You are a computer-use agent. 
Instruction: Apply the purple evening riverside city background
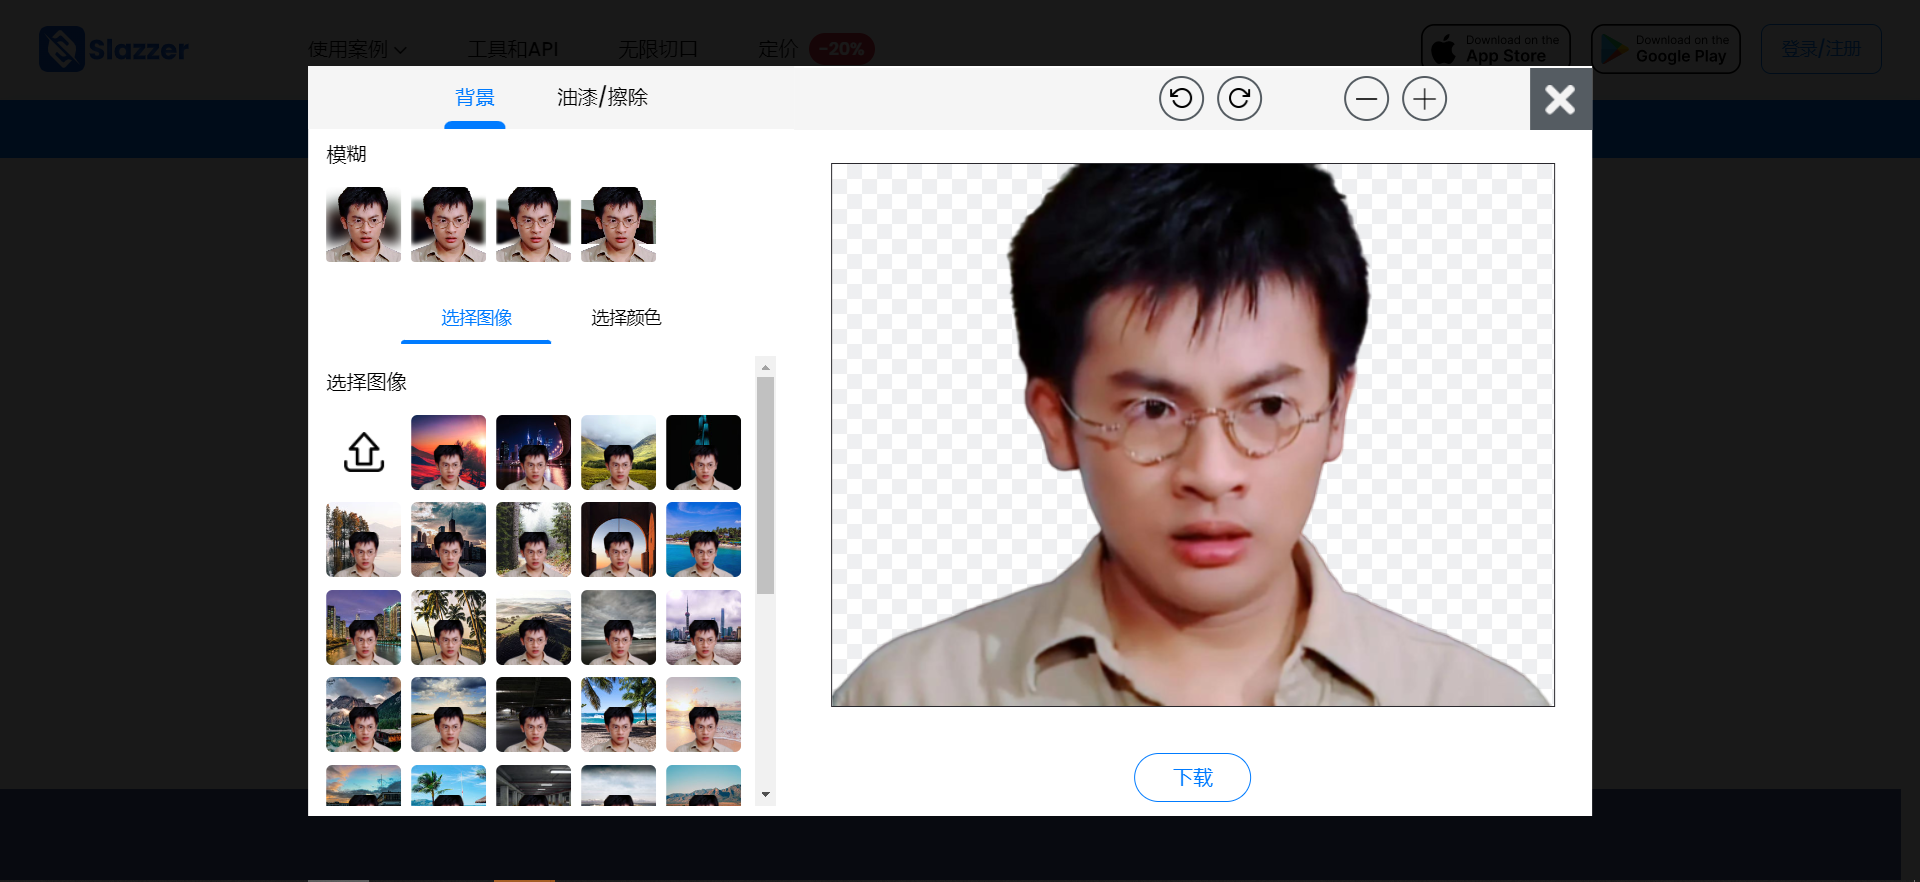(363, 627)
